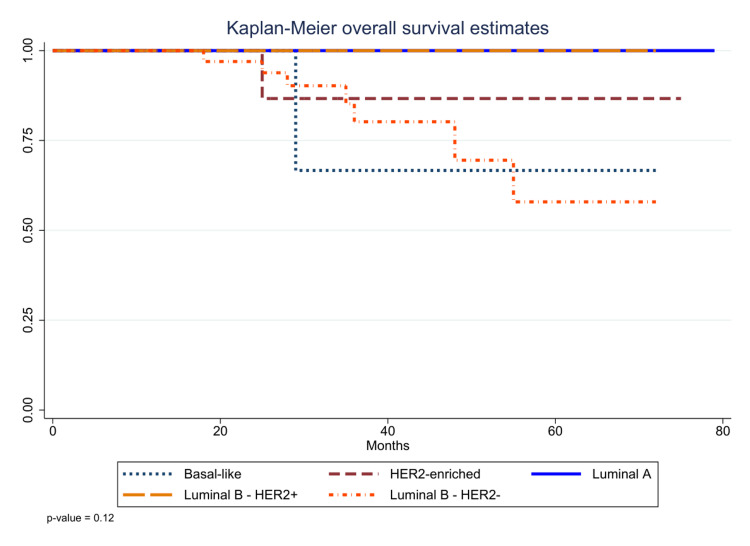Click the Basal-like legend label
The width and height of the screenshot is (750, 546).
click(212, 474)
